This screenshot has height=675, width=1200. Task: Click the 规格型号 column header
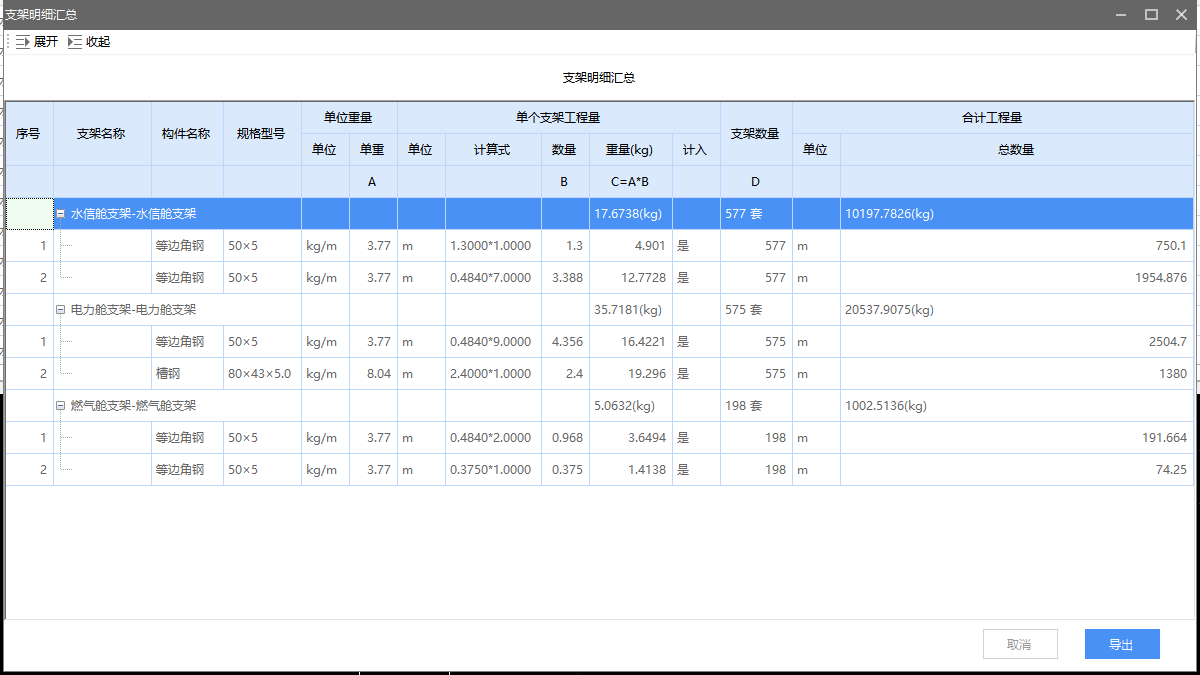pos(262,133)
